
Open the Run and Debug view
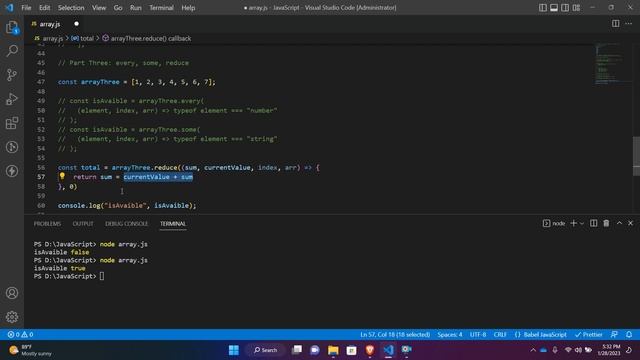pos(12,99)
